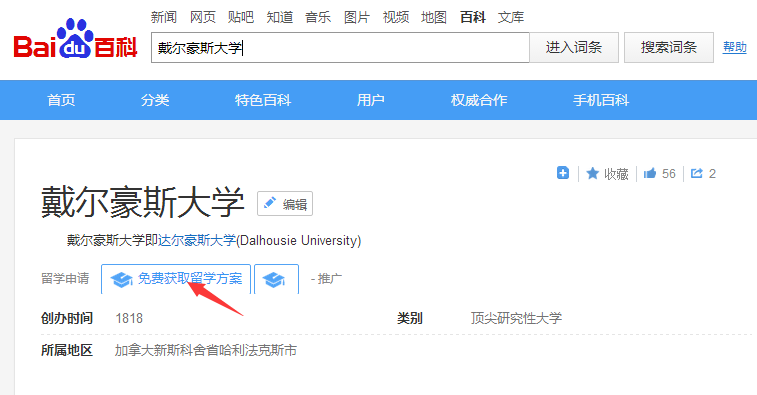Click the 收藏 text label
This screenshot has width=757, height=395.
tap(617, 174)
